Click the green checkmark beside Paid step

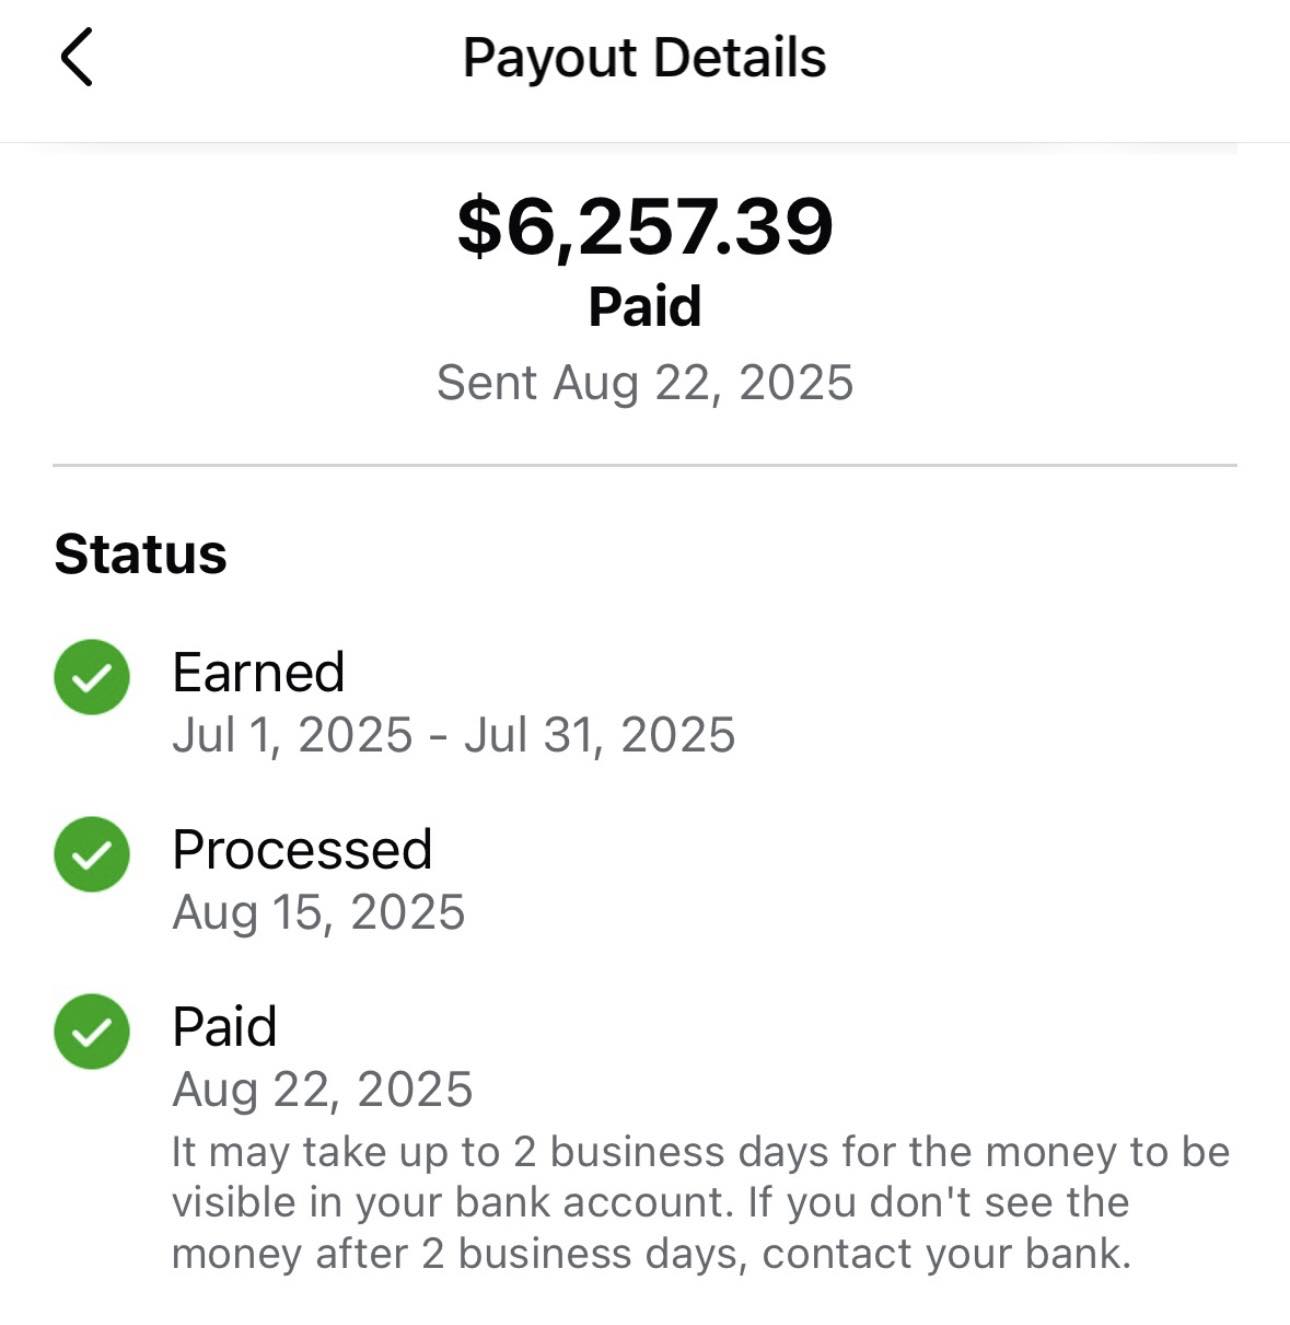[x=91, y=1031]
